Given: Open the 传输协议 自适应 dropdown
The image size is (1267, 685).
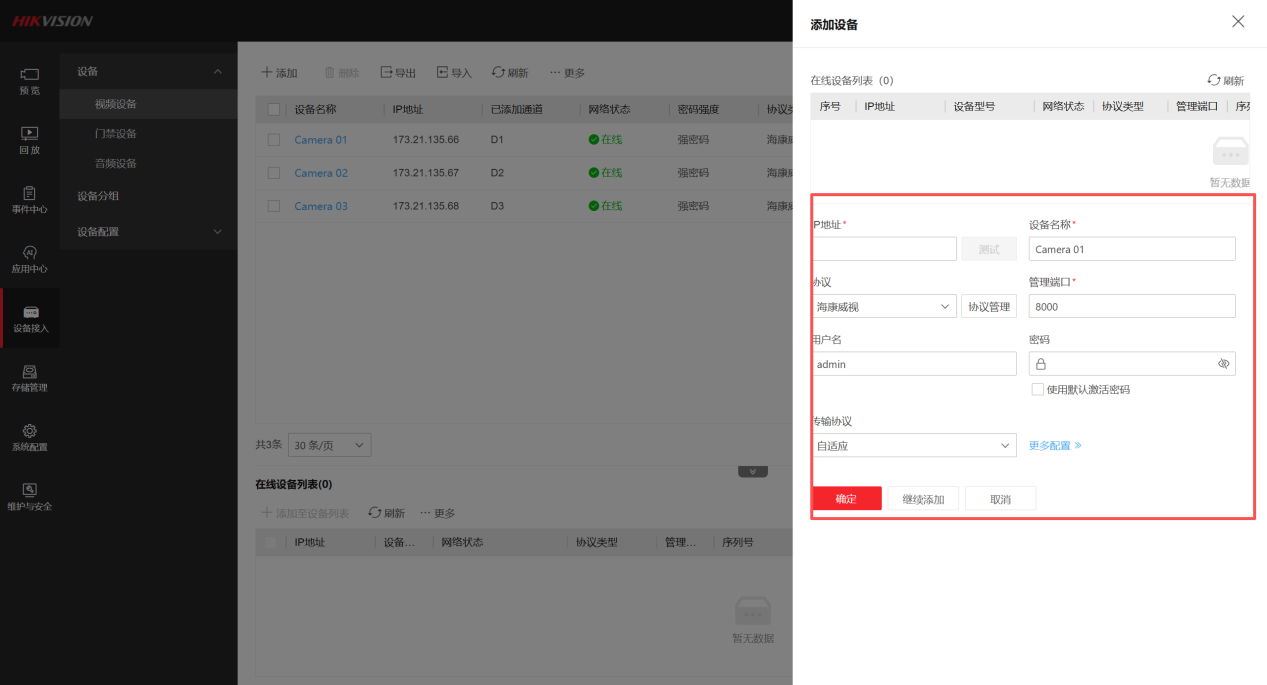Looking at the screenshot, I should 914,445.
